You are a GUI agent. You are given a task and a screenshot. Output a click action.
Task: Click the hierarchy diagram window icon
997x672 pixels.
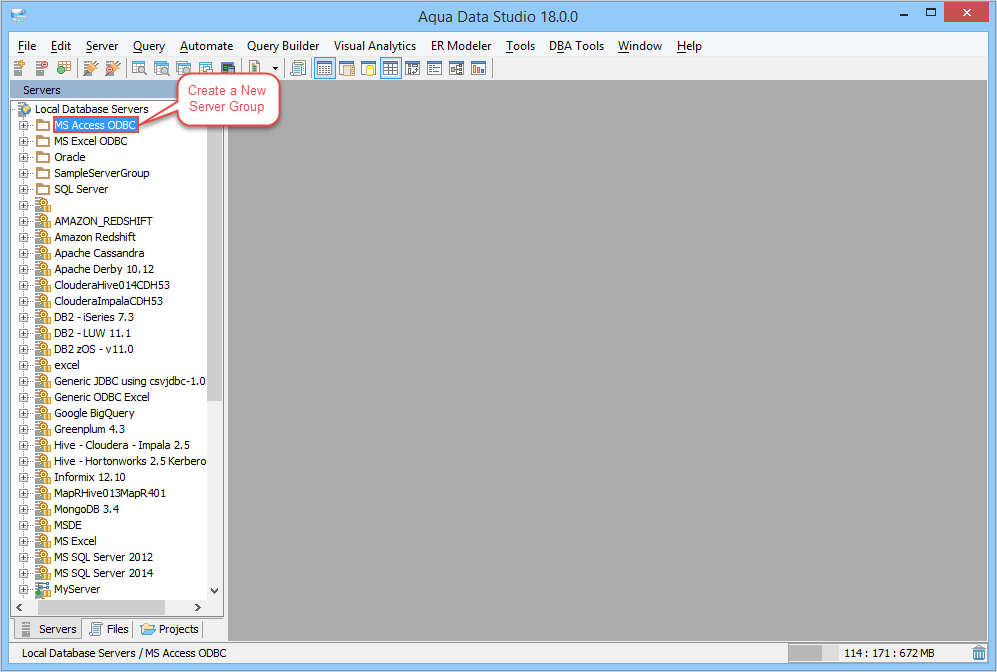(x=457, y=68)
